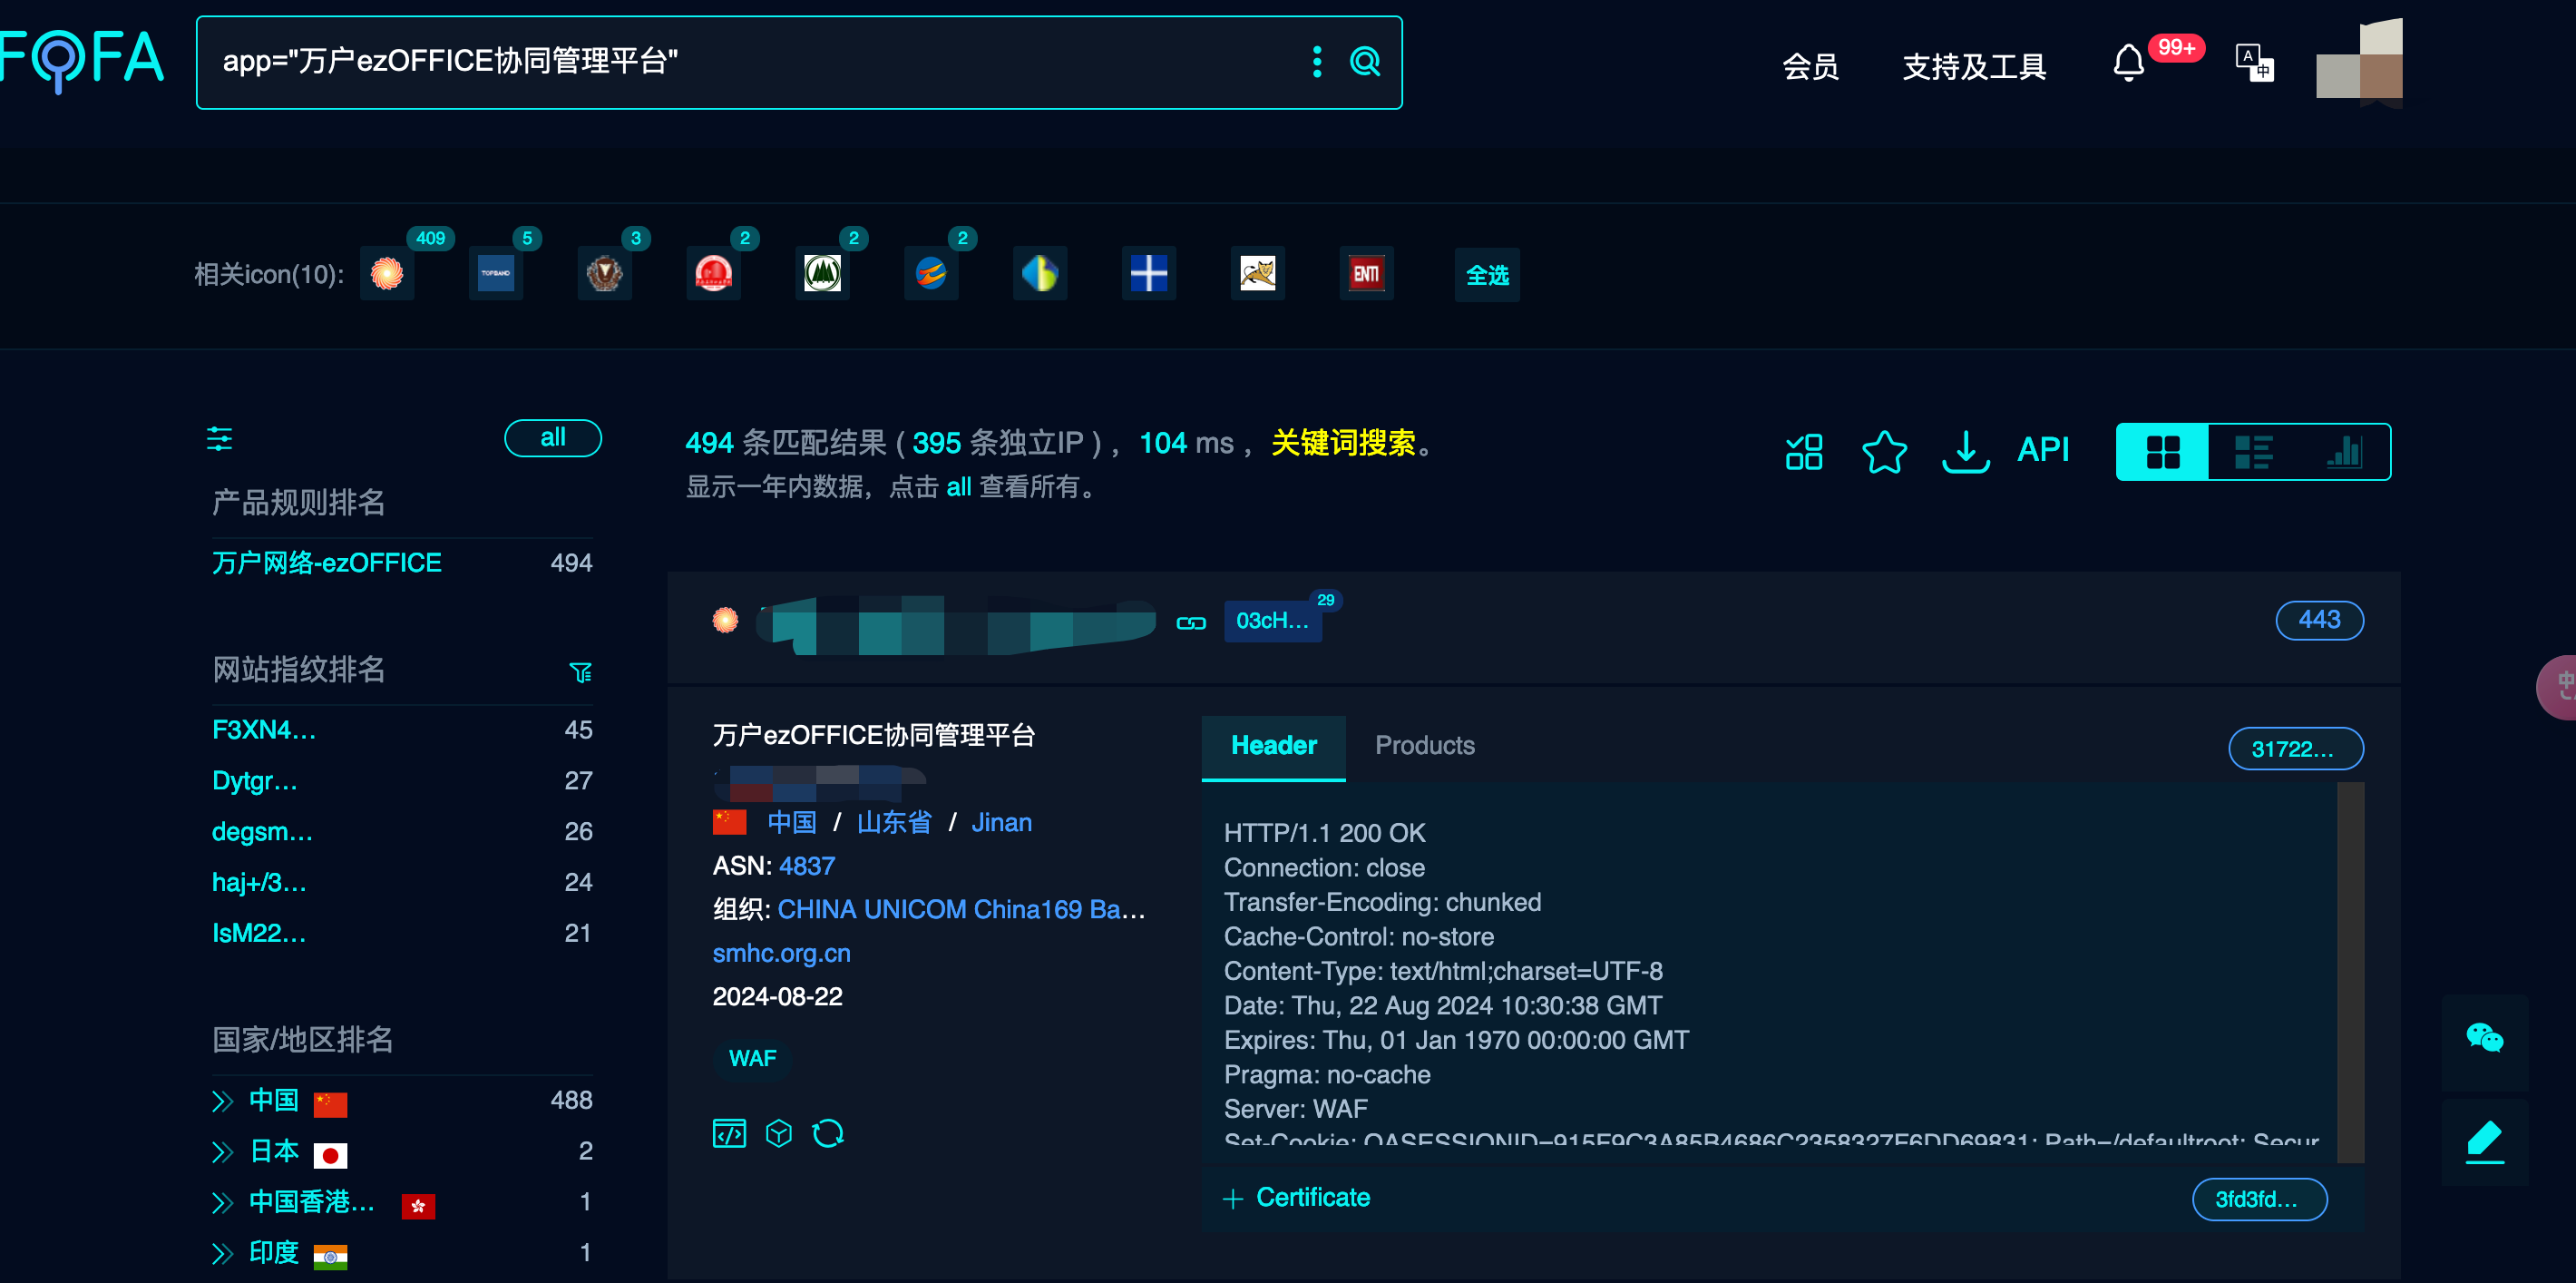2576x1283 pixels.
Task: Filter by Dytgr… fingerprint
Action: 255,781
